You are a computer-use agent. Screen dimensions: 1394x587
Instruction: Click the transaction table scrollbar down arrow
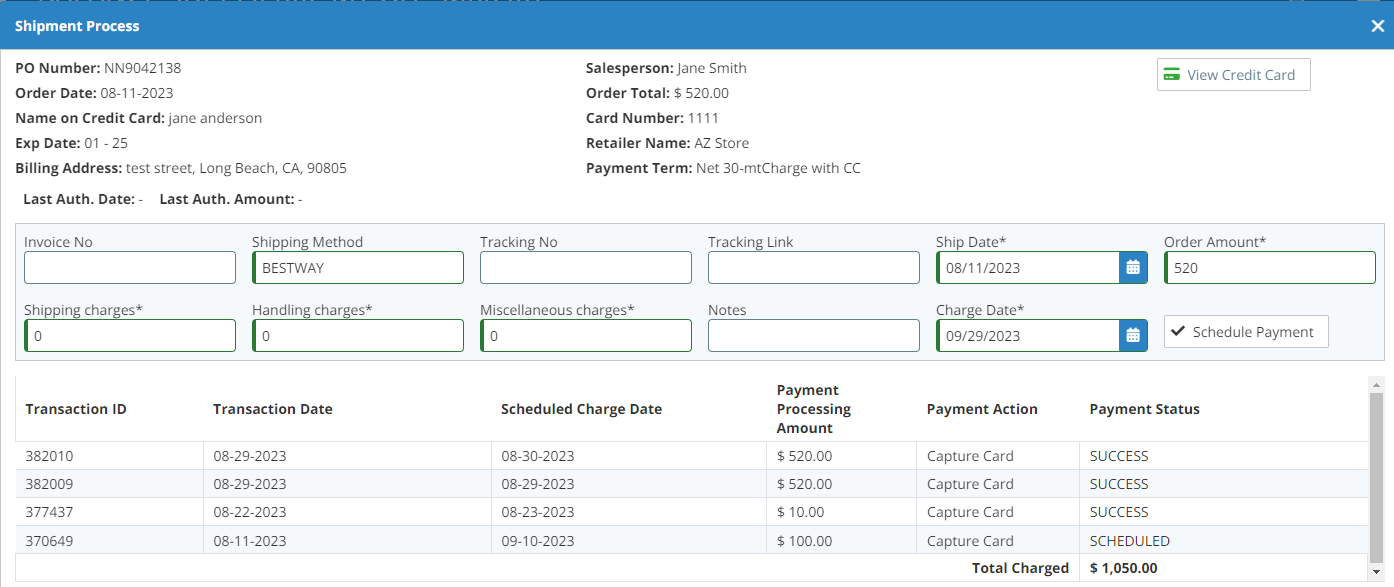click(1376, 573)
